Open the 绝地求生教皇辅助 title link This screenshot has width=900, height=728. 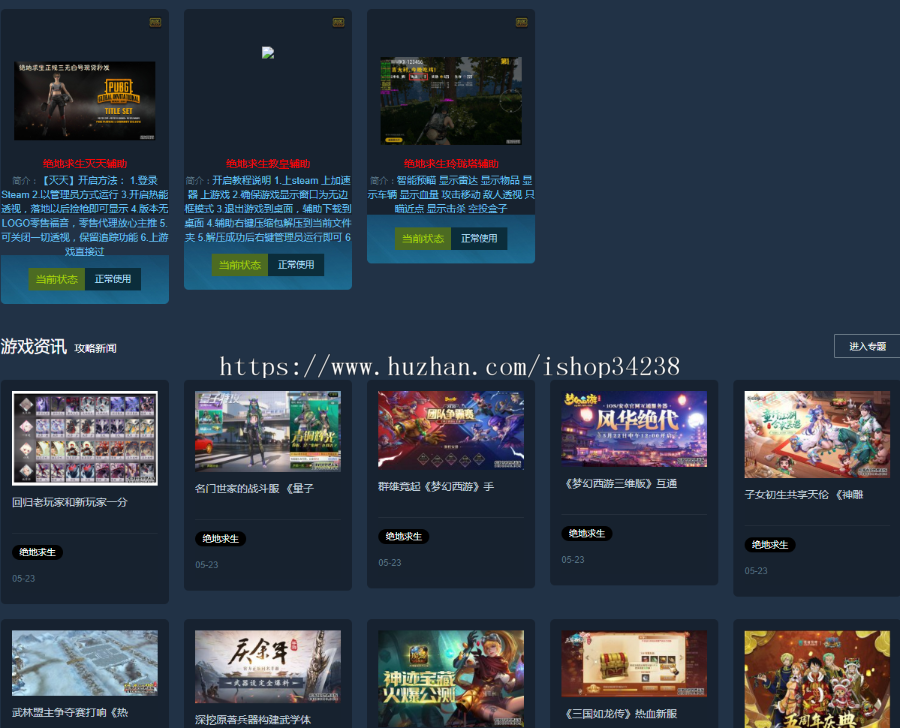[x=268, y=164]
